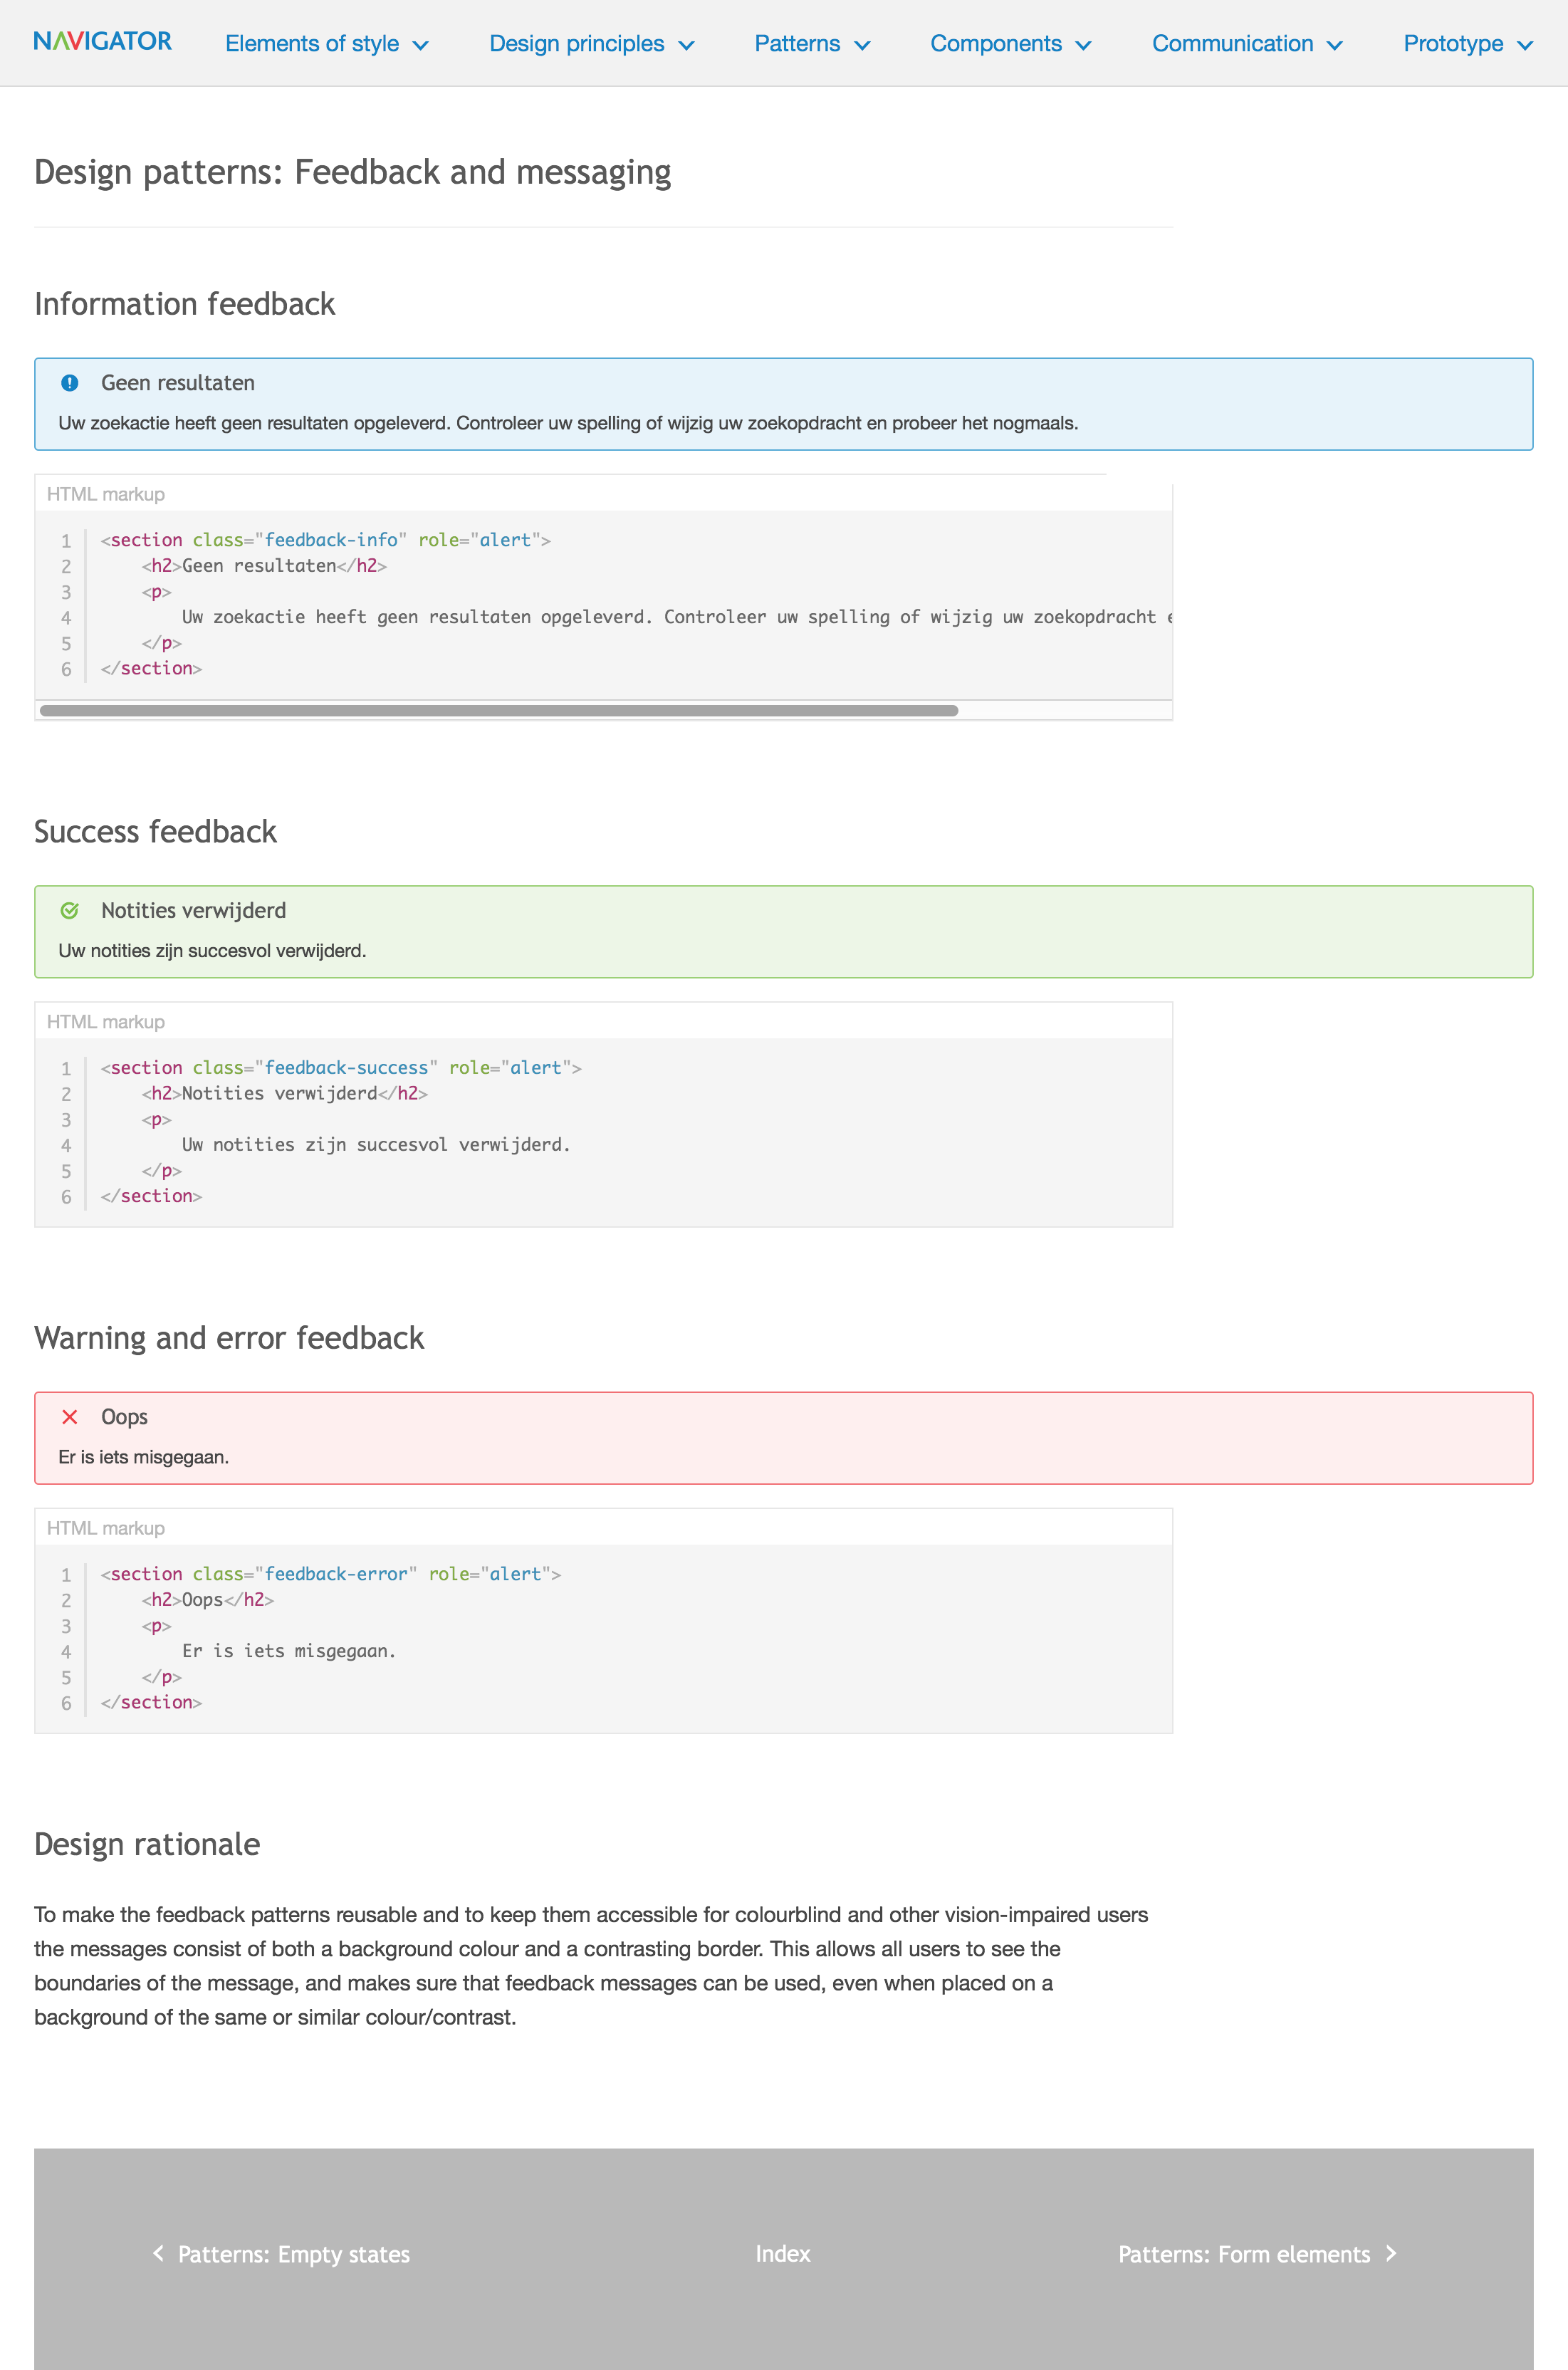This screenshot has width=1568, height=2370.
Task: Click the blue info exclamation icon
Action: 70,383
